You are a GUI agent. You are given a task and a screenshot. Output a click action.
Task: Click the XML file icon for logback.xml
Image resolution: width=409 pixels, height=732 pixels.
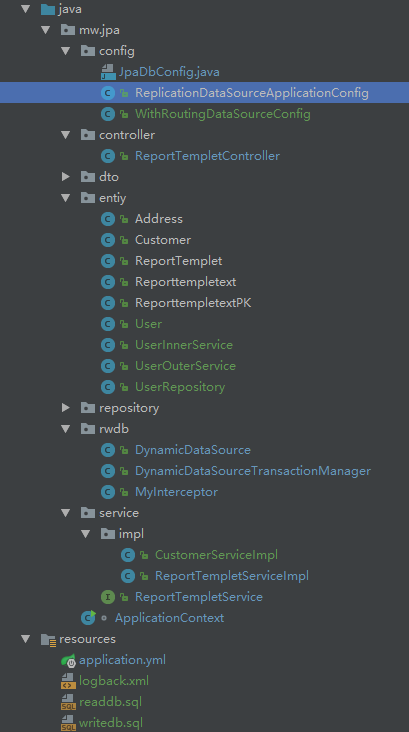(68, 681)
